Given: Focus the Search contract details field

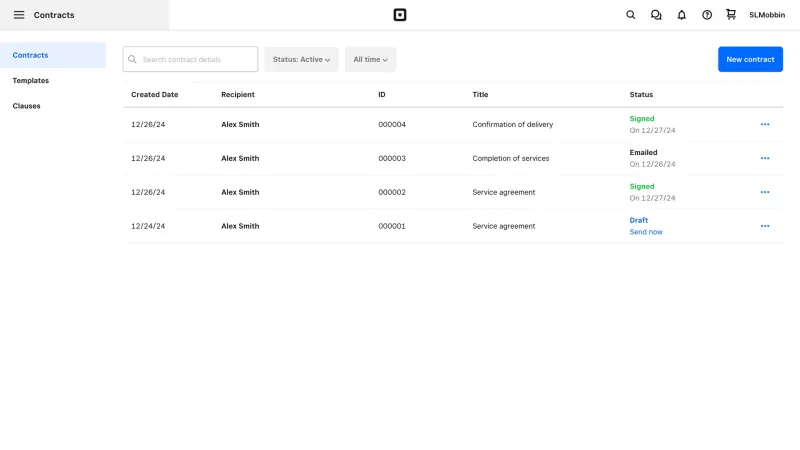Looking at the screenshot, I should [x=190, y=59].
